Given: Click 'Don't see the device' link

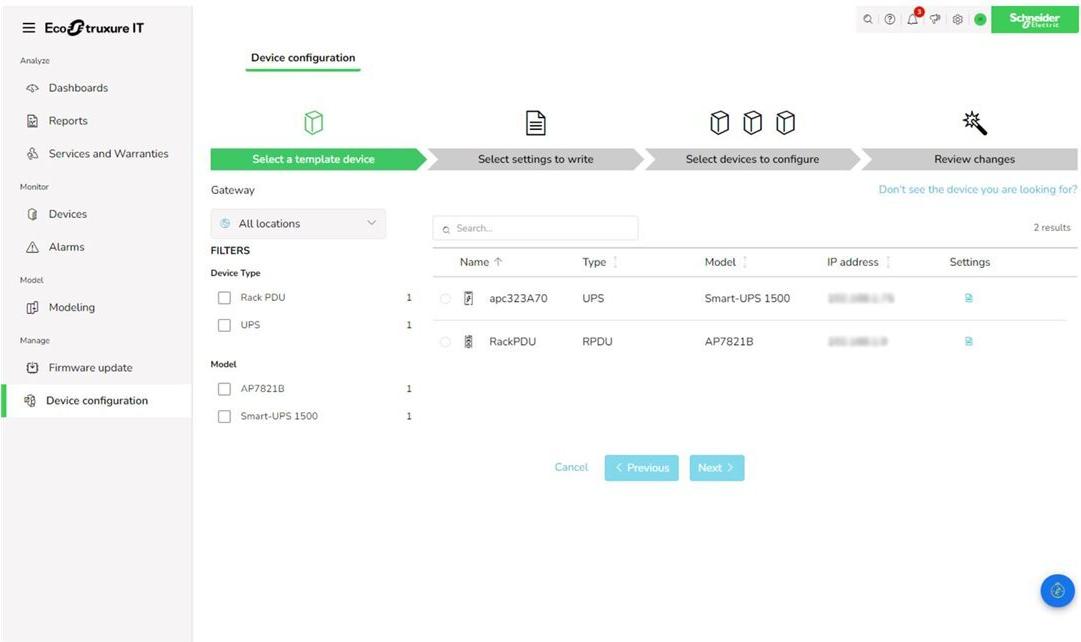Looking at the screenshot, I should point(977,189).
